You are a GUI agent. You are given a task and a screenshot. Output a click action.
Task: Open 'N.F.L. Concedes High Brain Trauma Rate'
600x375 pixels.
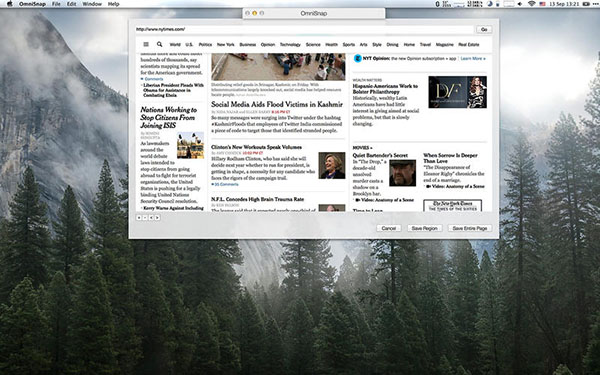pos(258,199)
